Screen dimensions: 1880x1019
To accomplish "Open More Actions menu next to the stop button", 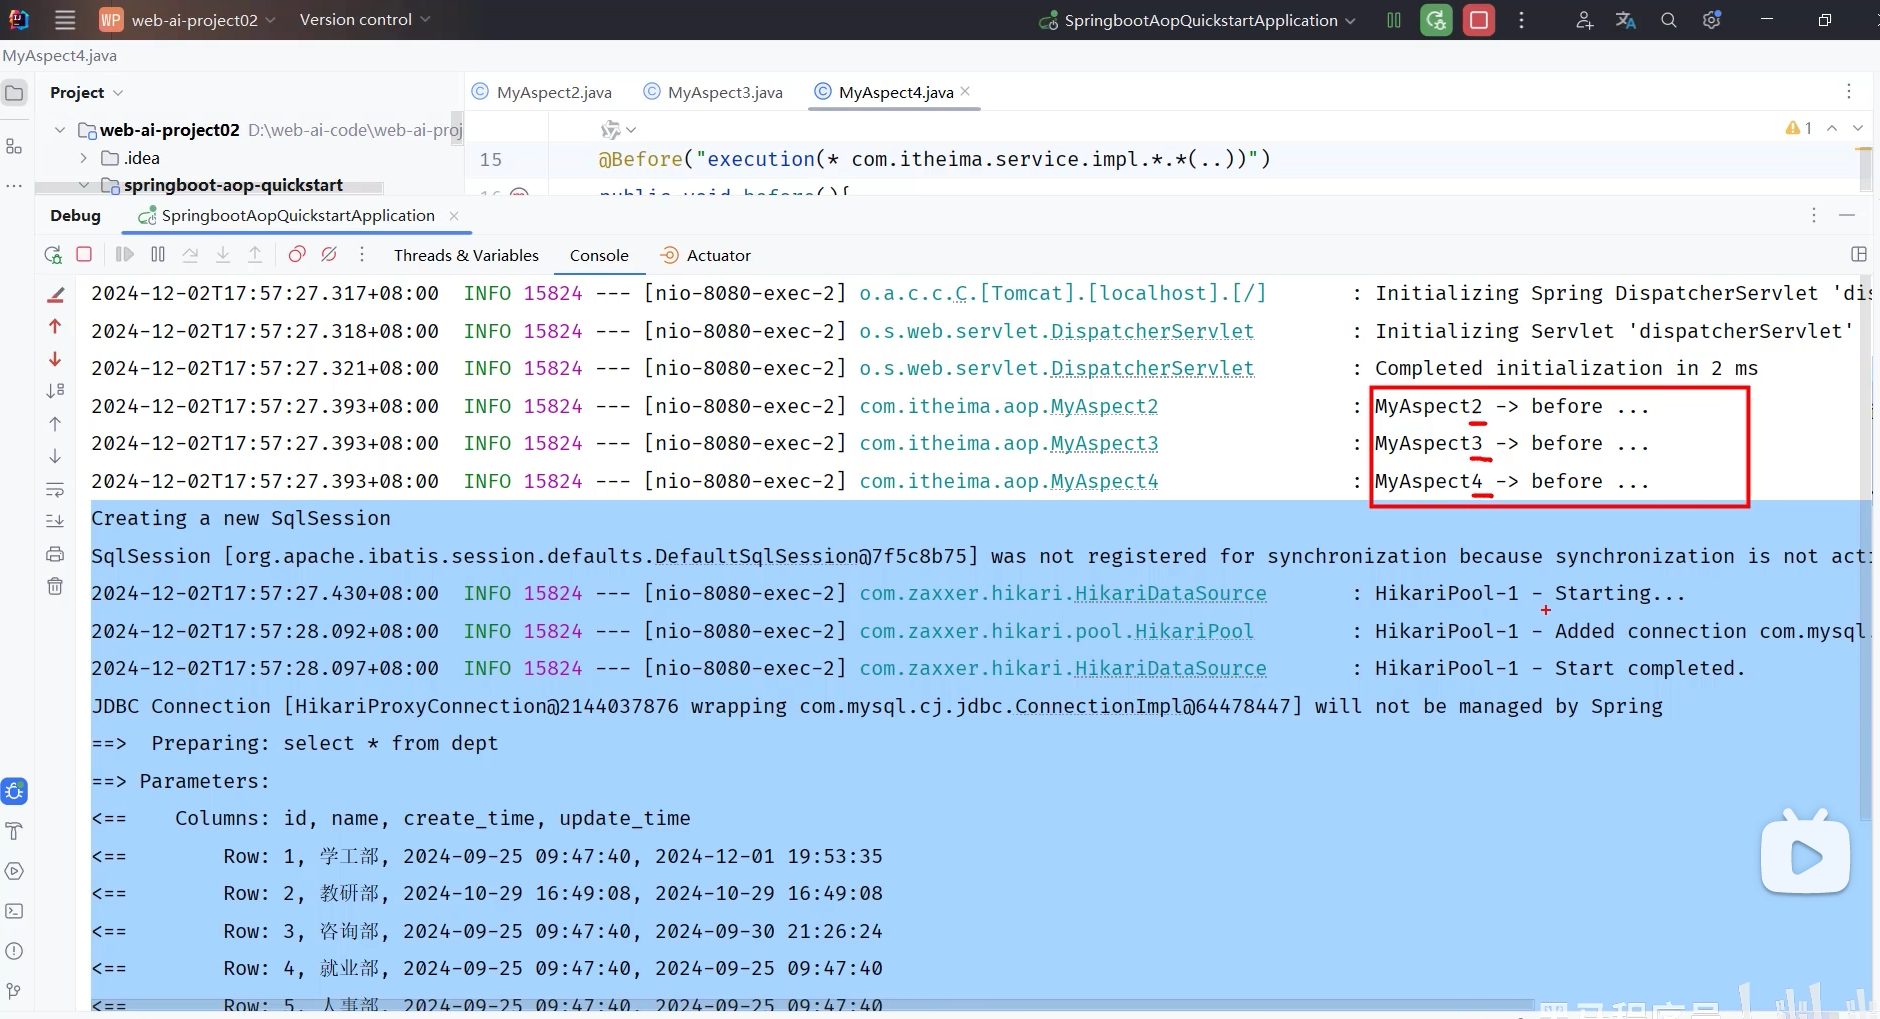I will click(1521, 20).
